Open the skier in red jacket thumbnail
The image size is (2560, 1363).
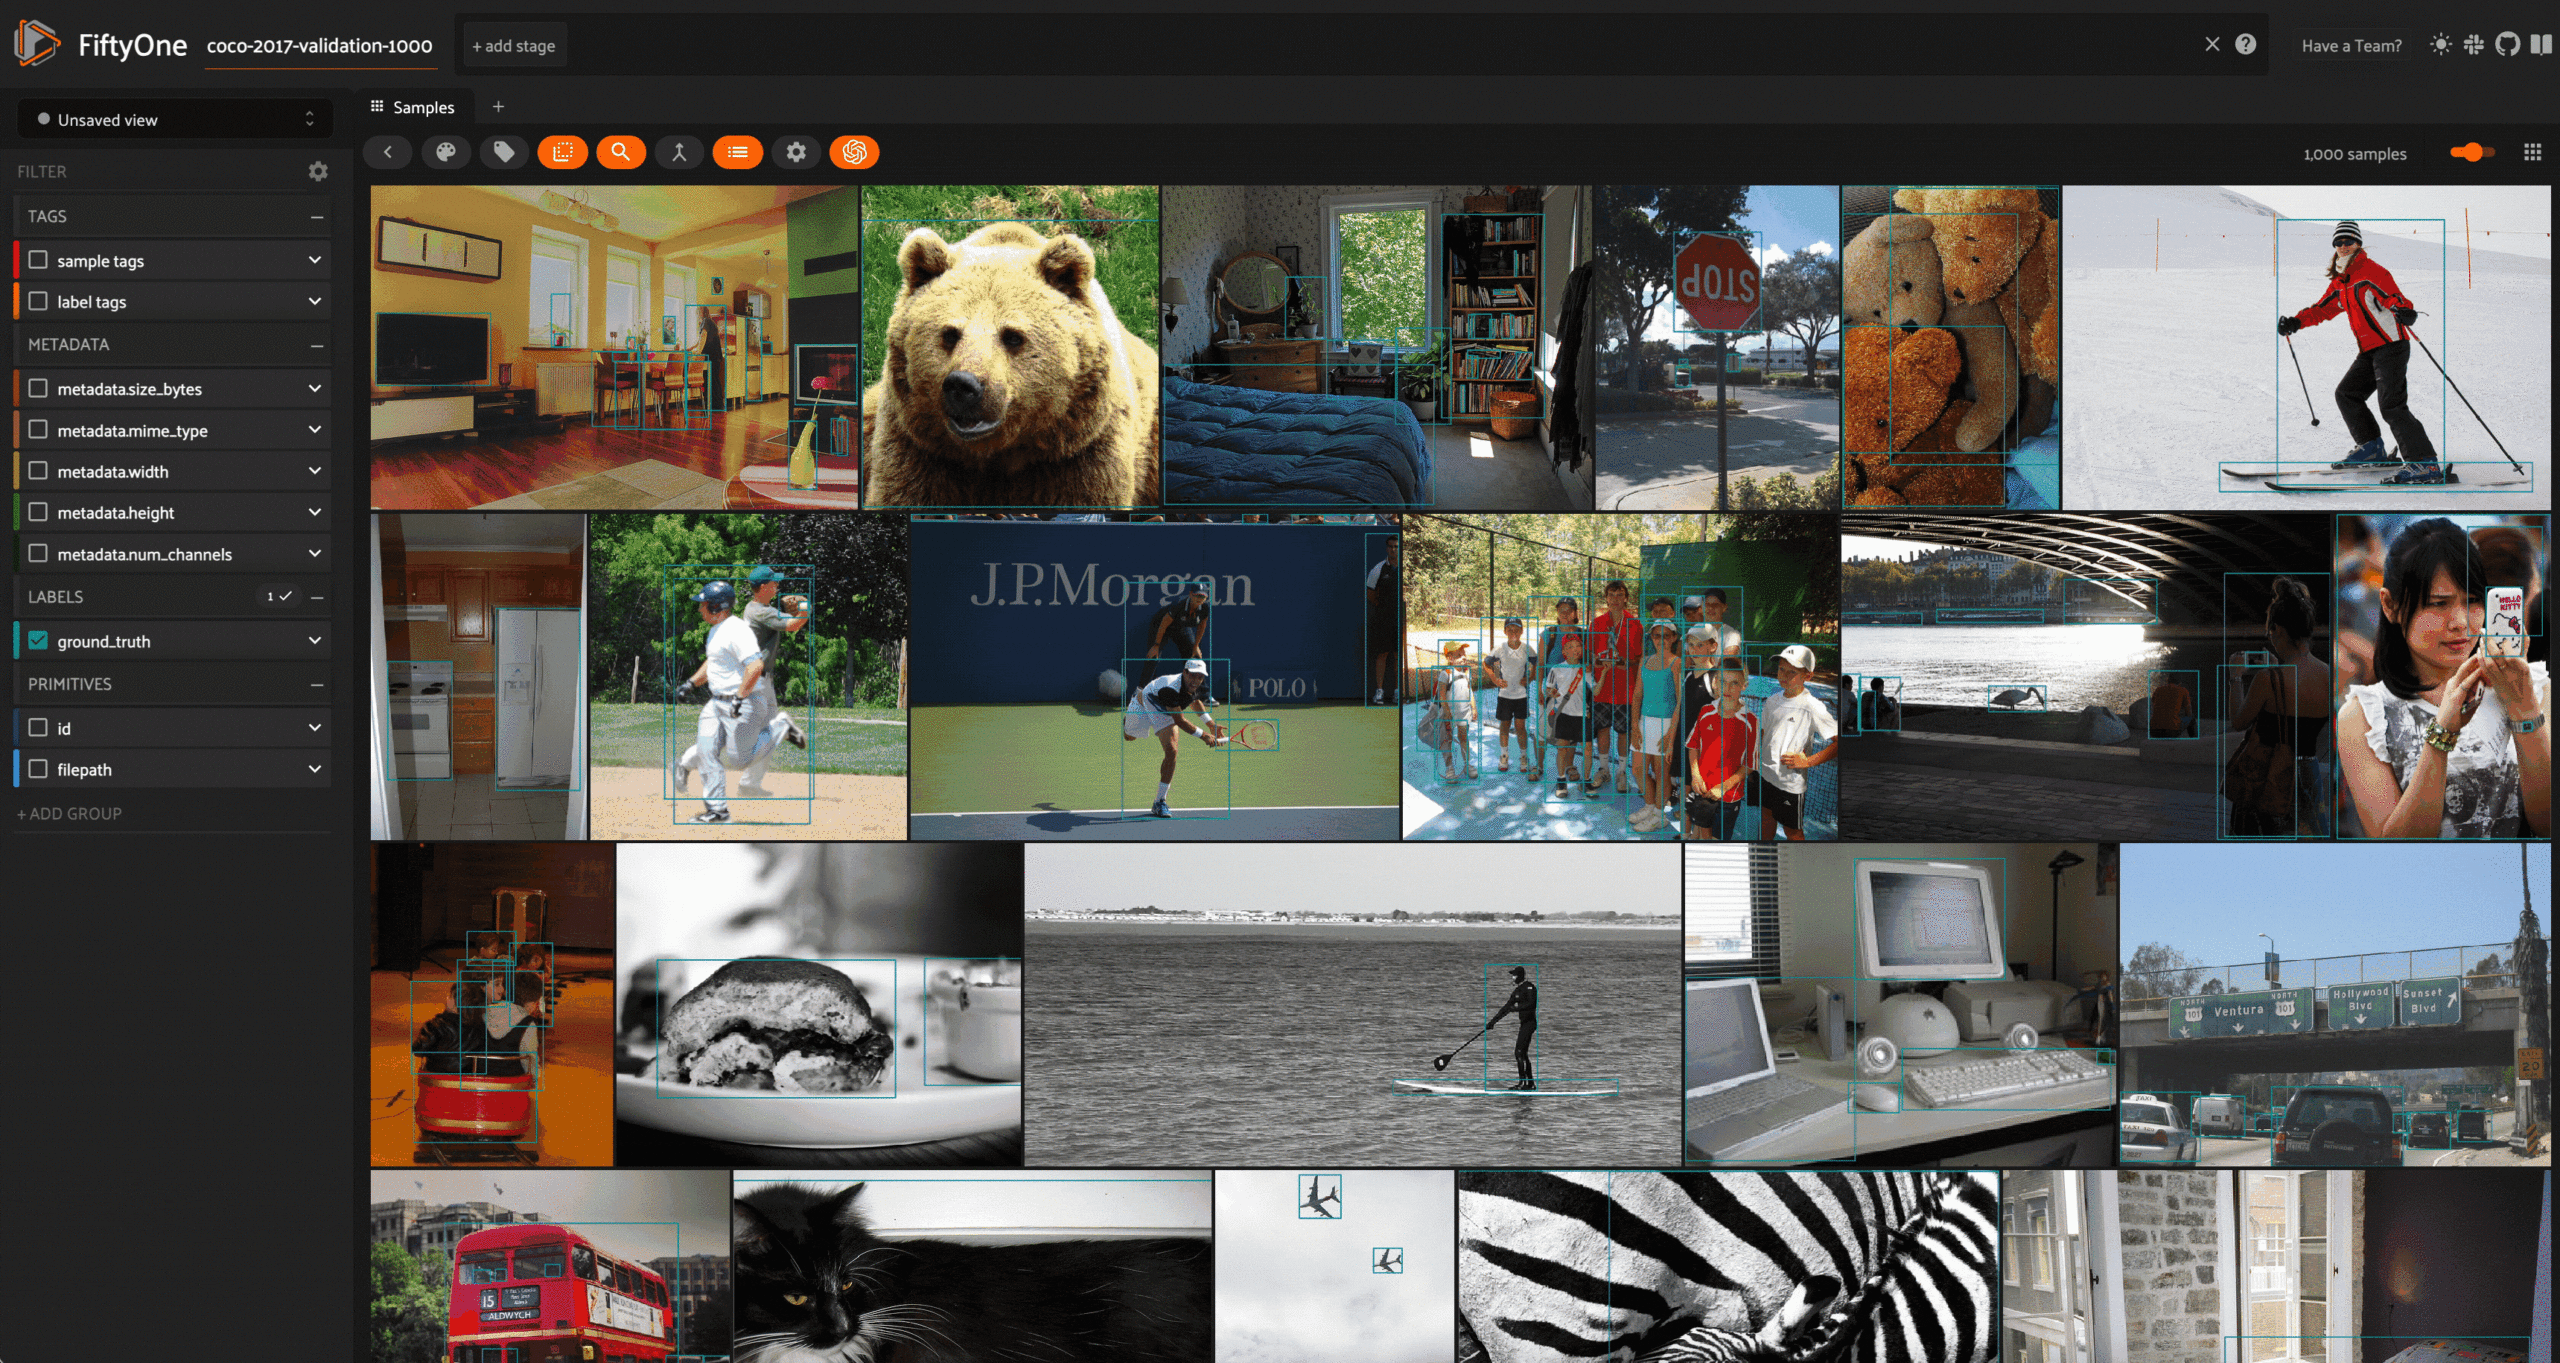point(2306,347)
